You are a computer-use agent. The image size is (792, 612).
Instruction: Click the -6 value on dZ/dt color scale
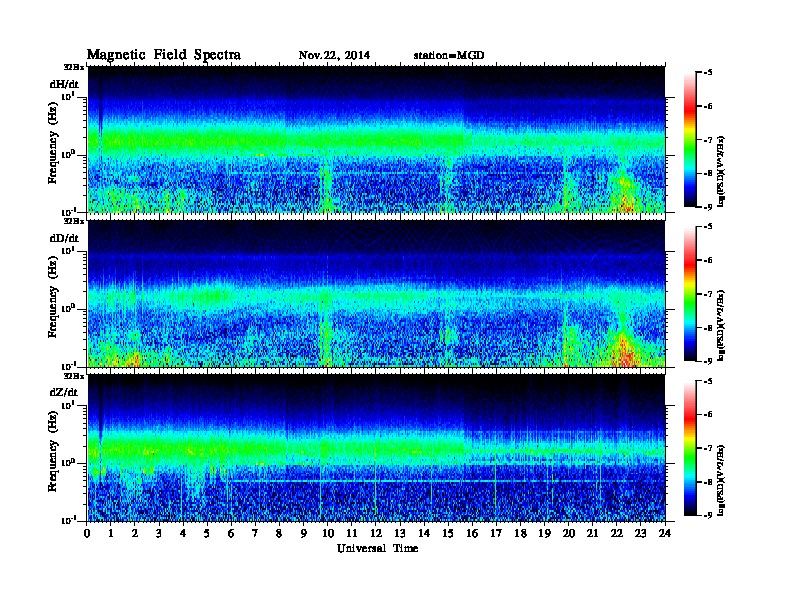coord(708,414)
